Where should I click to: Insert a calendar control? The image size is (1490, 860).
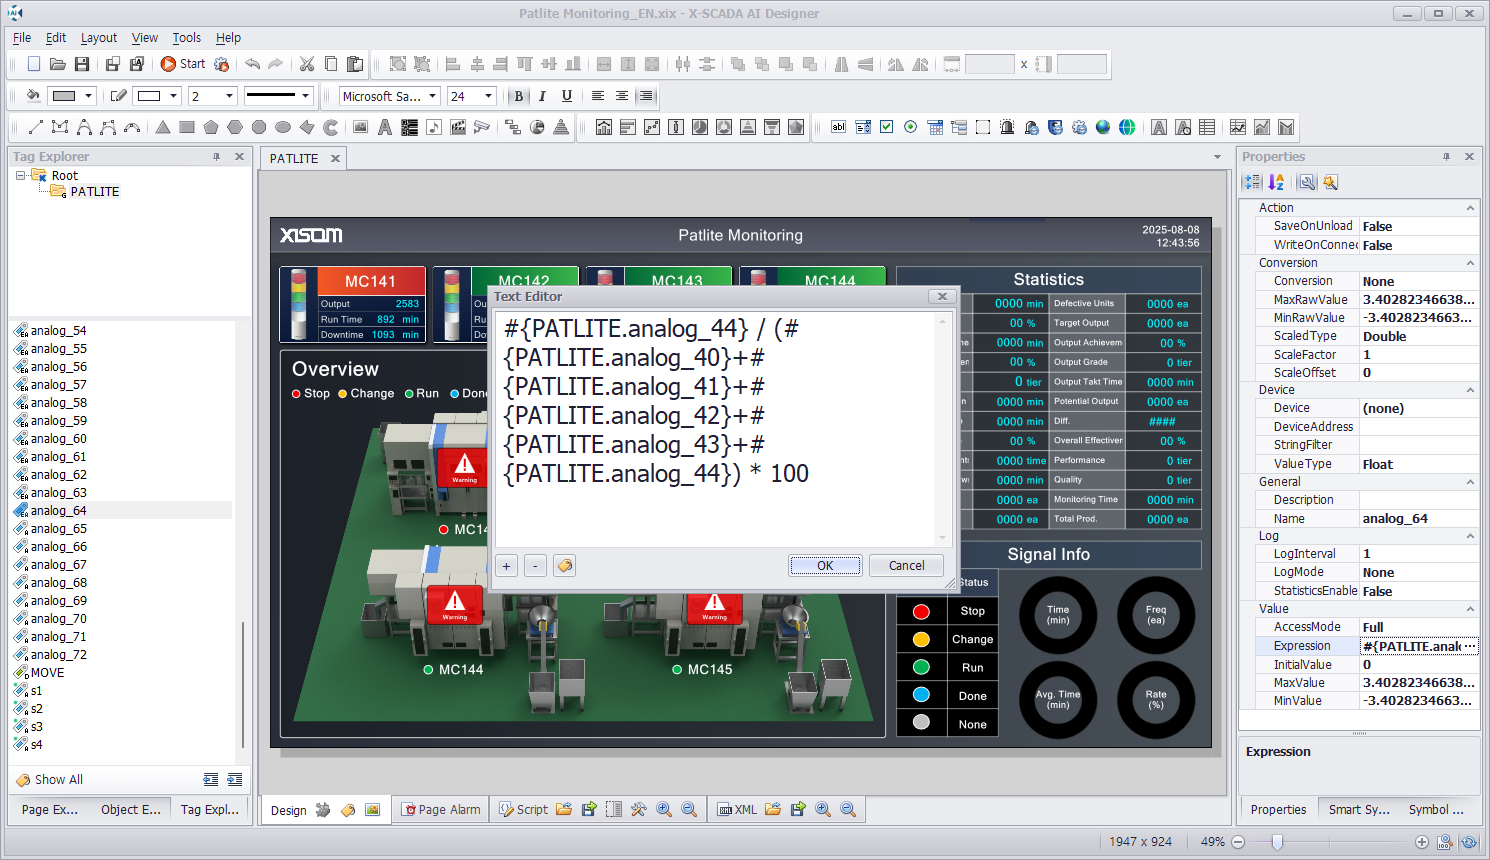pos(935,127)
